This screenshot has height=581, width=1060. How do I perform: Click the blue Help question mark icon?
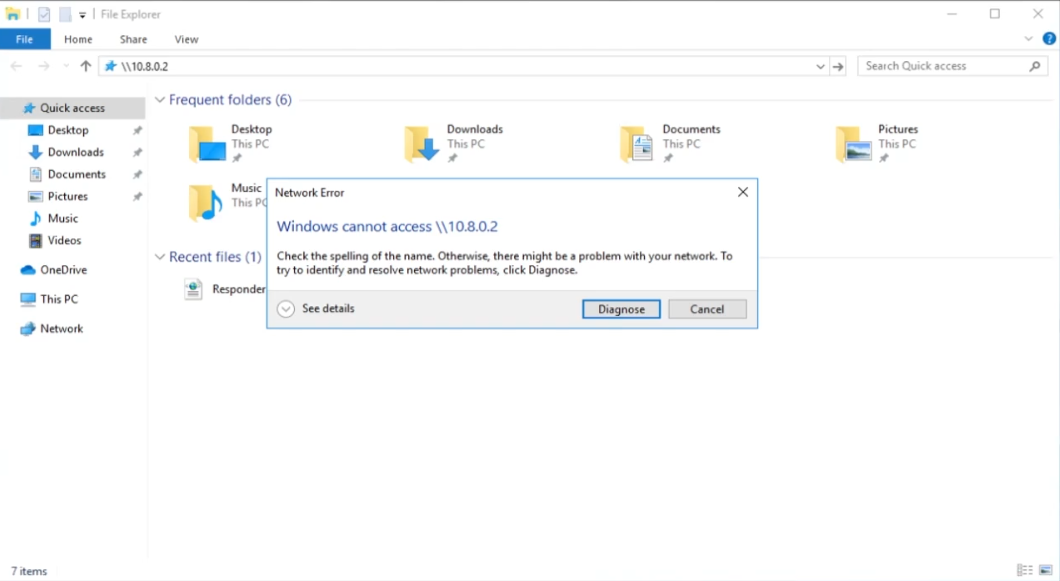pos(1049,39)
